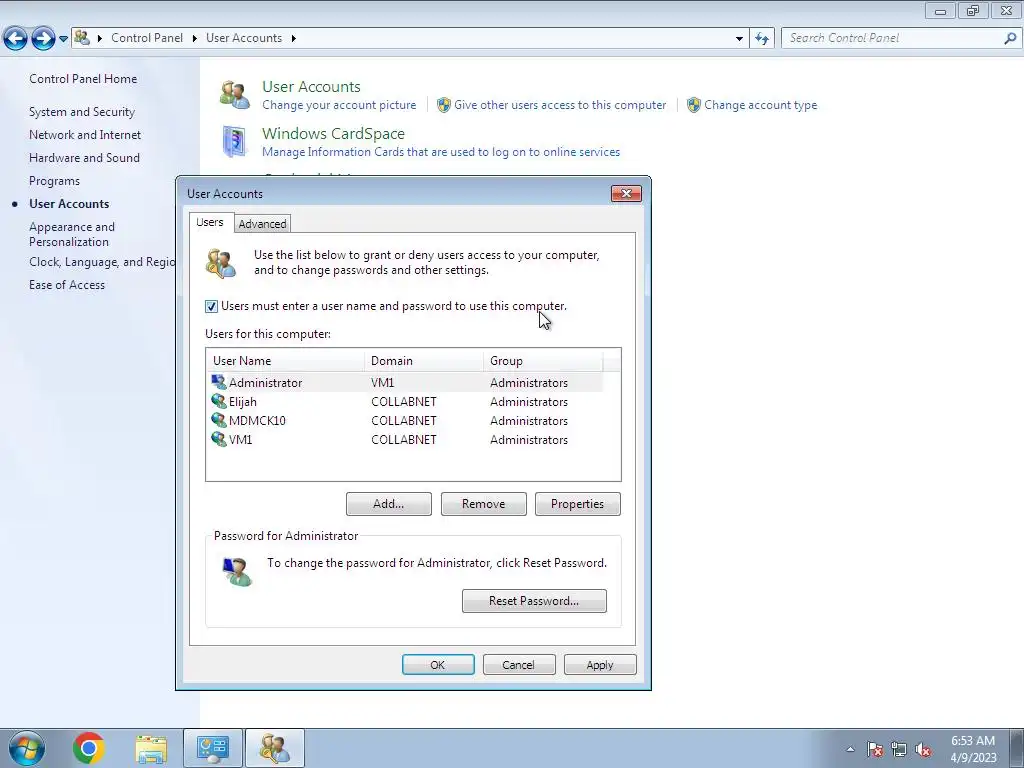Click the Forward navigation arrow
The image size is (1024, 768).
(43, 39)
